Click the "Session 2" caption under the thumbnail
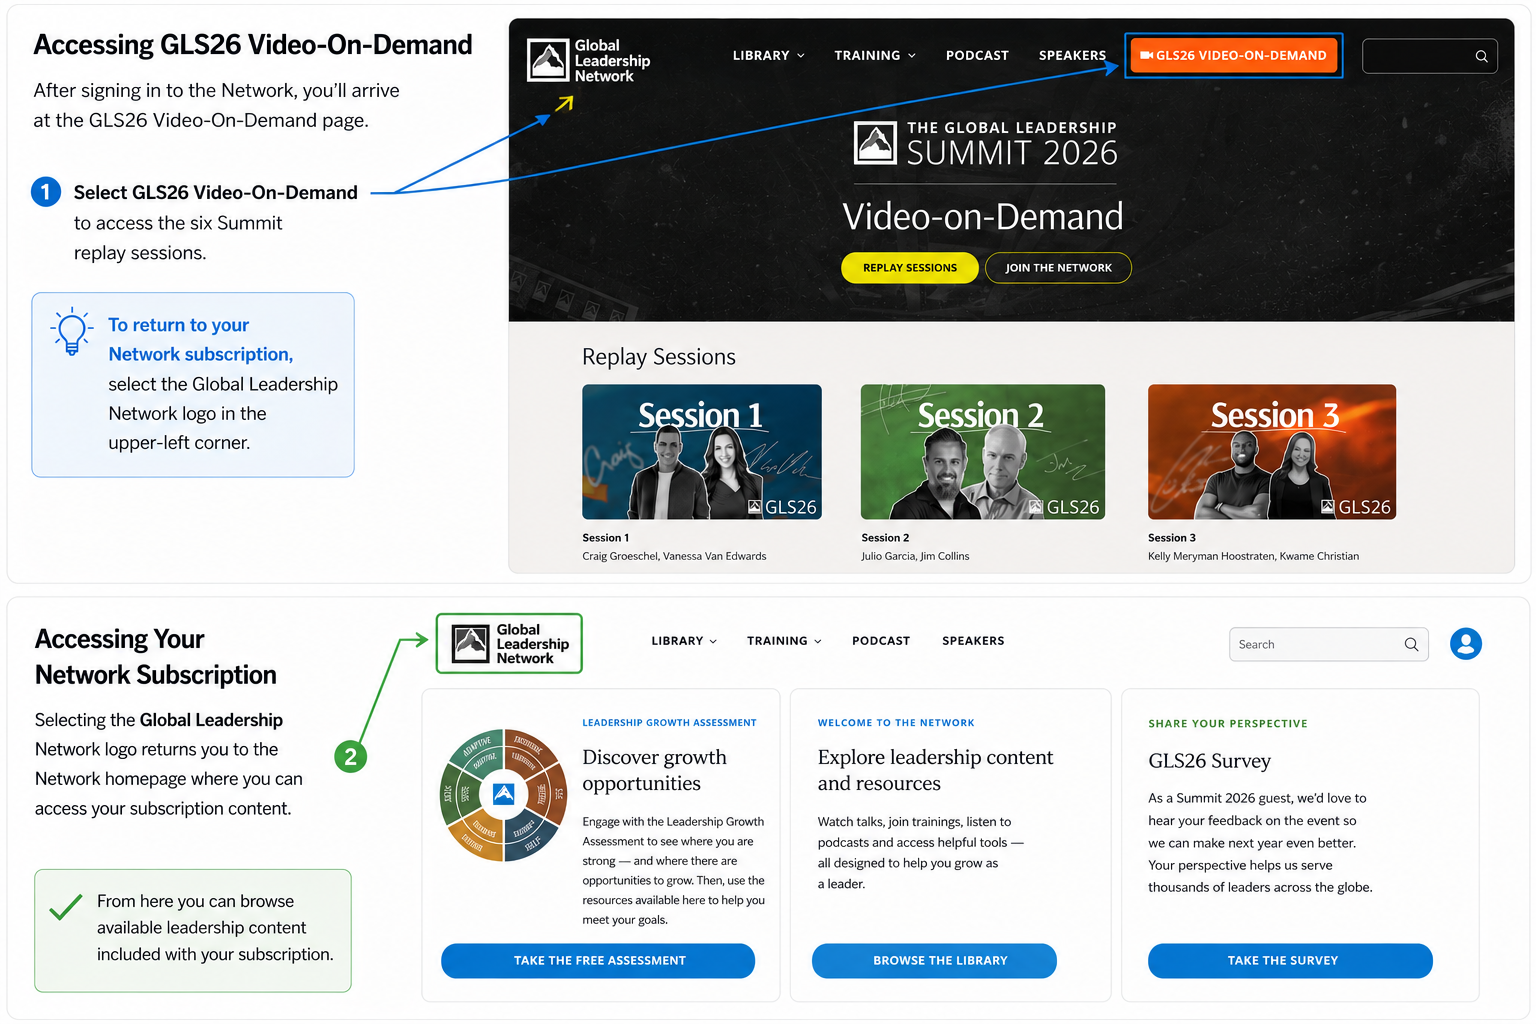1536x1024 pixels. click(x=885, y=538)
